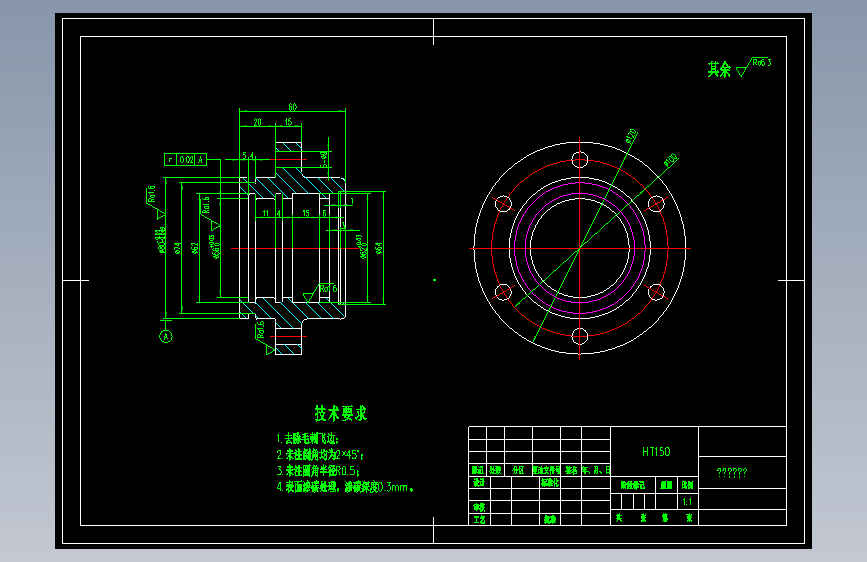
Task: Select the ø100 diameter label
Action: (x=671, y=160)
